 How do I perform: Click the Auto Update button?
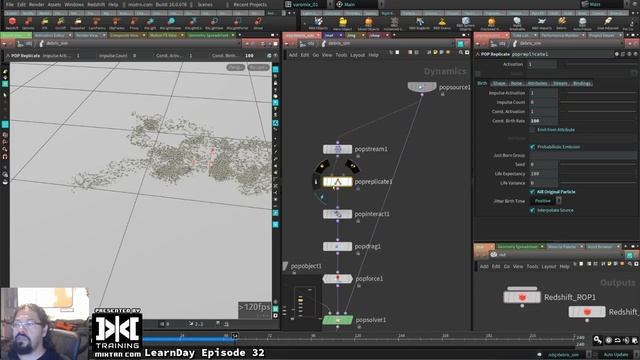[x=616, y=355]
